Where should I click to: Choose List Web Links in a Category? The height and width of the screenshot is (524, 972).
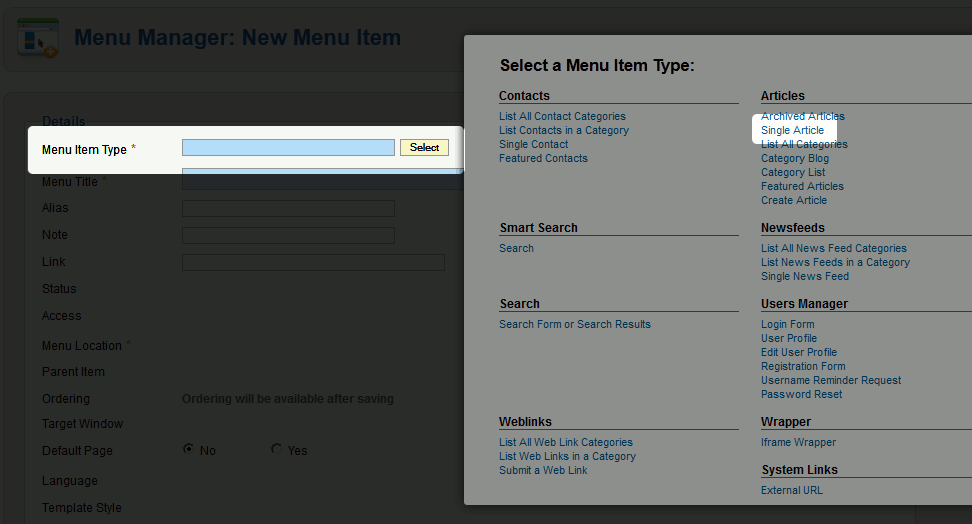(x=568, y=456)
